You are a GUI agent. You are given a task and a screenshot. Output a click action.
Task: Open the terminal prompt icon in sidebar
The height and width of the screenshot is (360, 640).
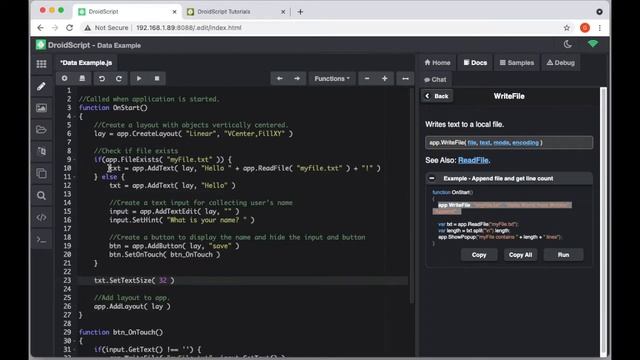[x=41, y=240]
